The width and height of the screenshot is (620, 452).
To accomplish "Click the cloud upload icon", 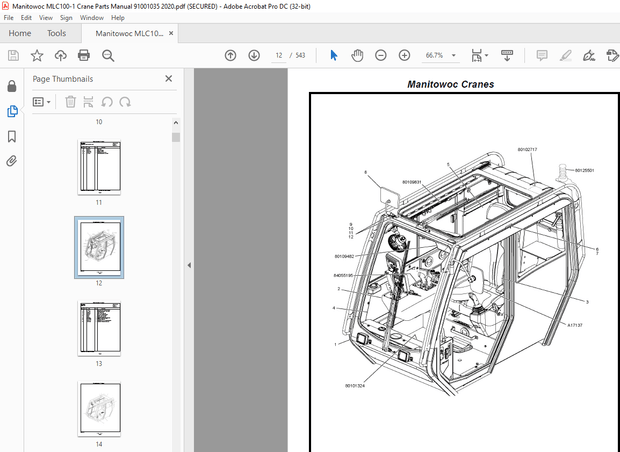I will point(60,55).
